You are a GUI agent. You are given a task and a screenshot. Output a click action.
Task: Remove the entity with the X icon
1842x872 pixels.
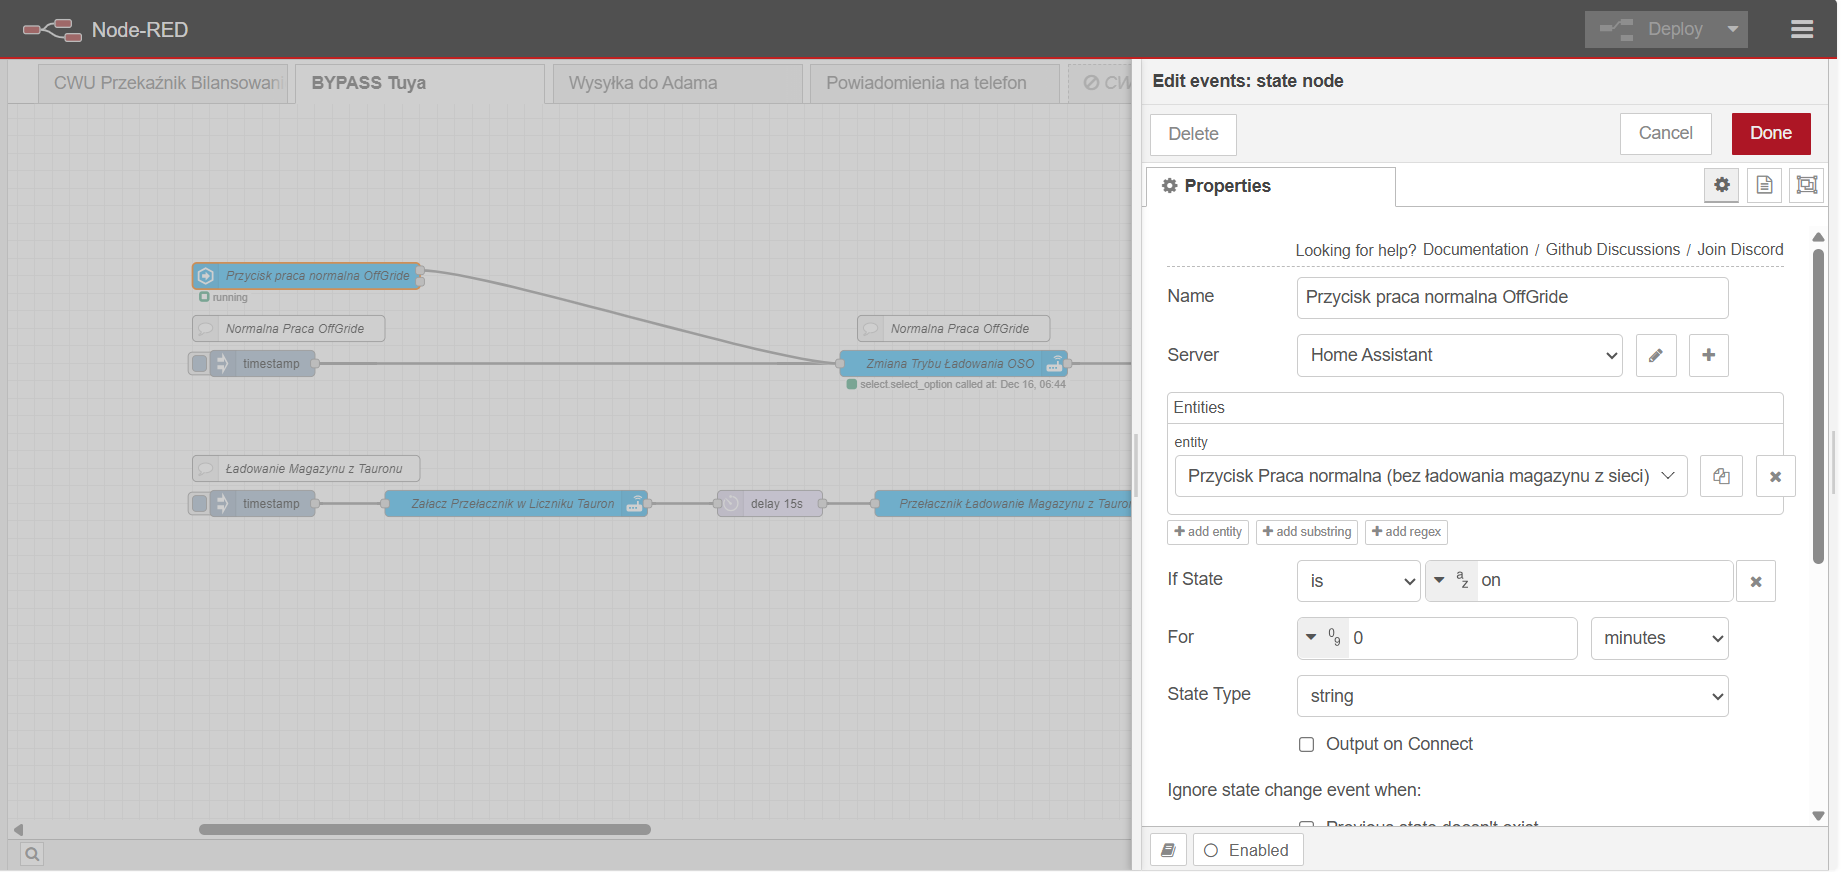tap(1775, 476)
